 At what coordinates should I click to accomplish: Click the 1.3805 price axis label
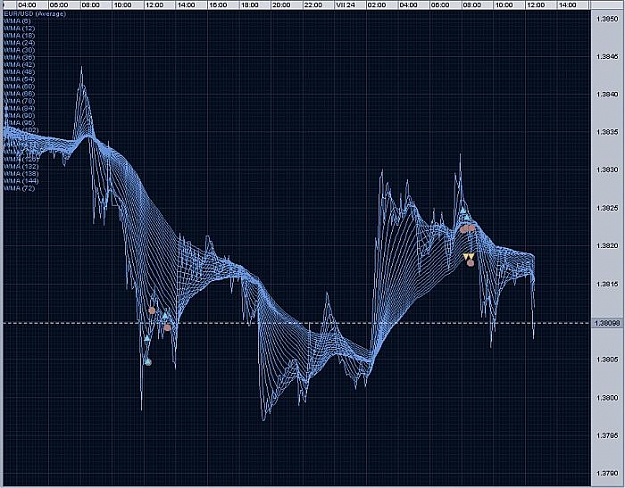(x=607, y=360)
